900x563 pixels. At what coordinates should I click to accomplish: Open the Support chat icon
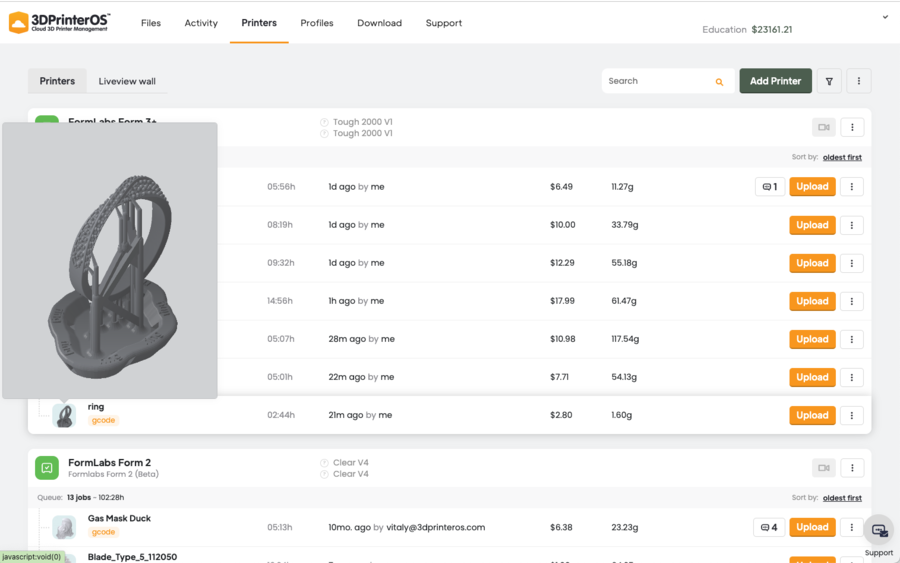click(879, 531)
